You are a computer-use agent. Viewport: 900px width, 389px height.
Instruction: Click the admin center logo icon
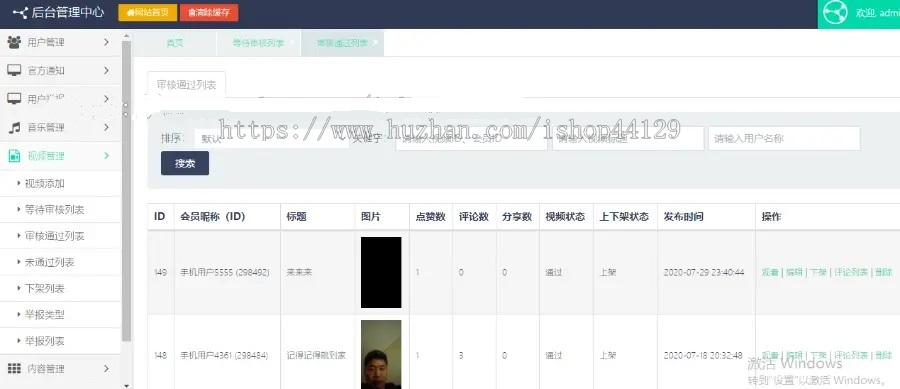click(20, 12)
